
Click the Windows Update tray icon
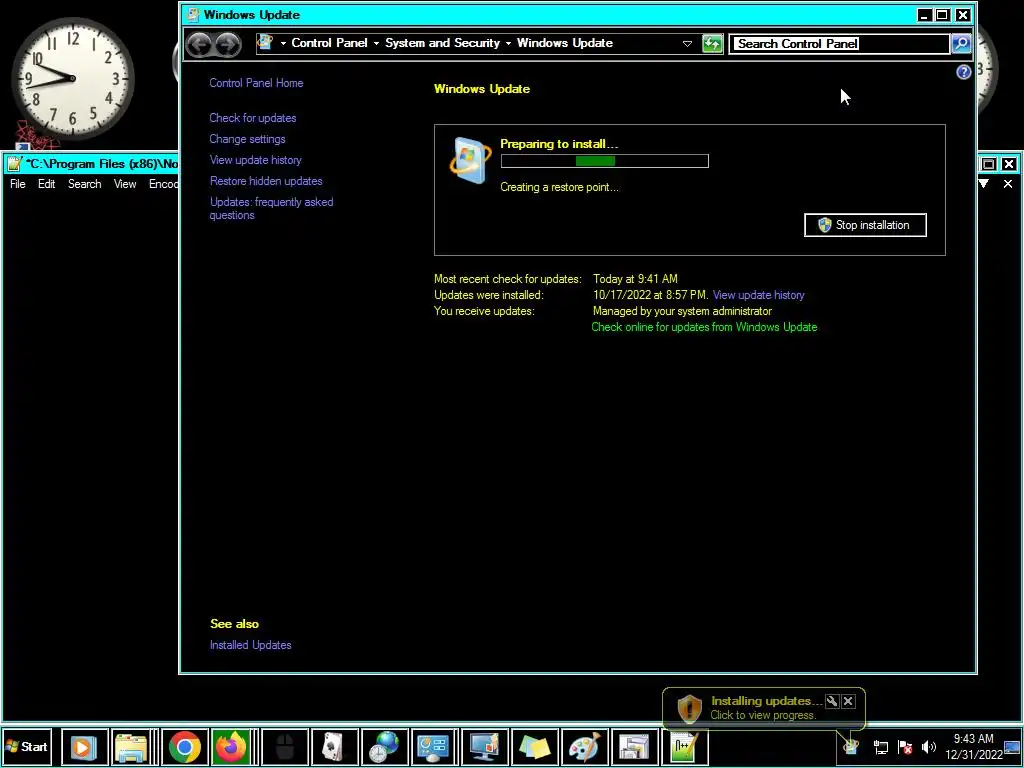(x=851, y=746)
